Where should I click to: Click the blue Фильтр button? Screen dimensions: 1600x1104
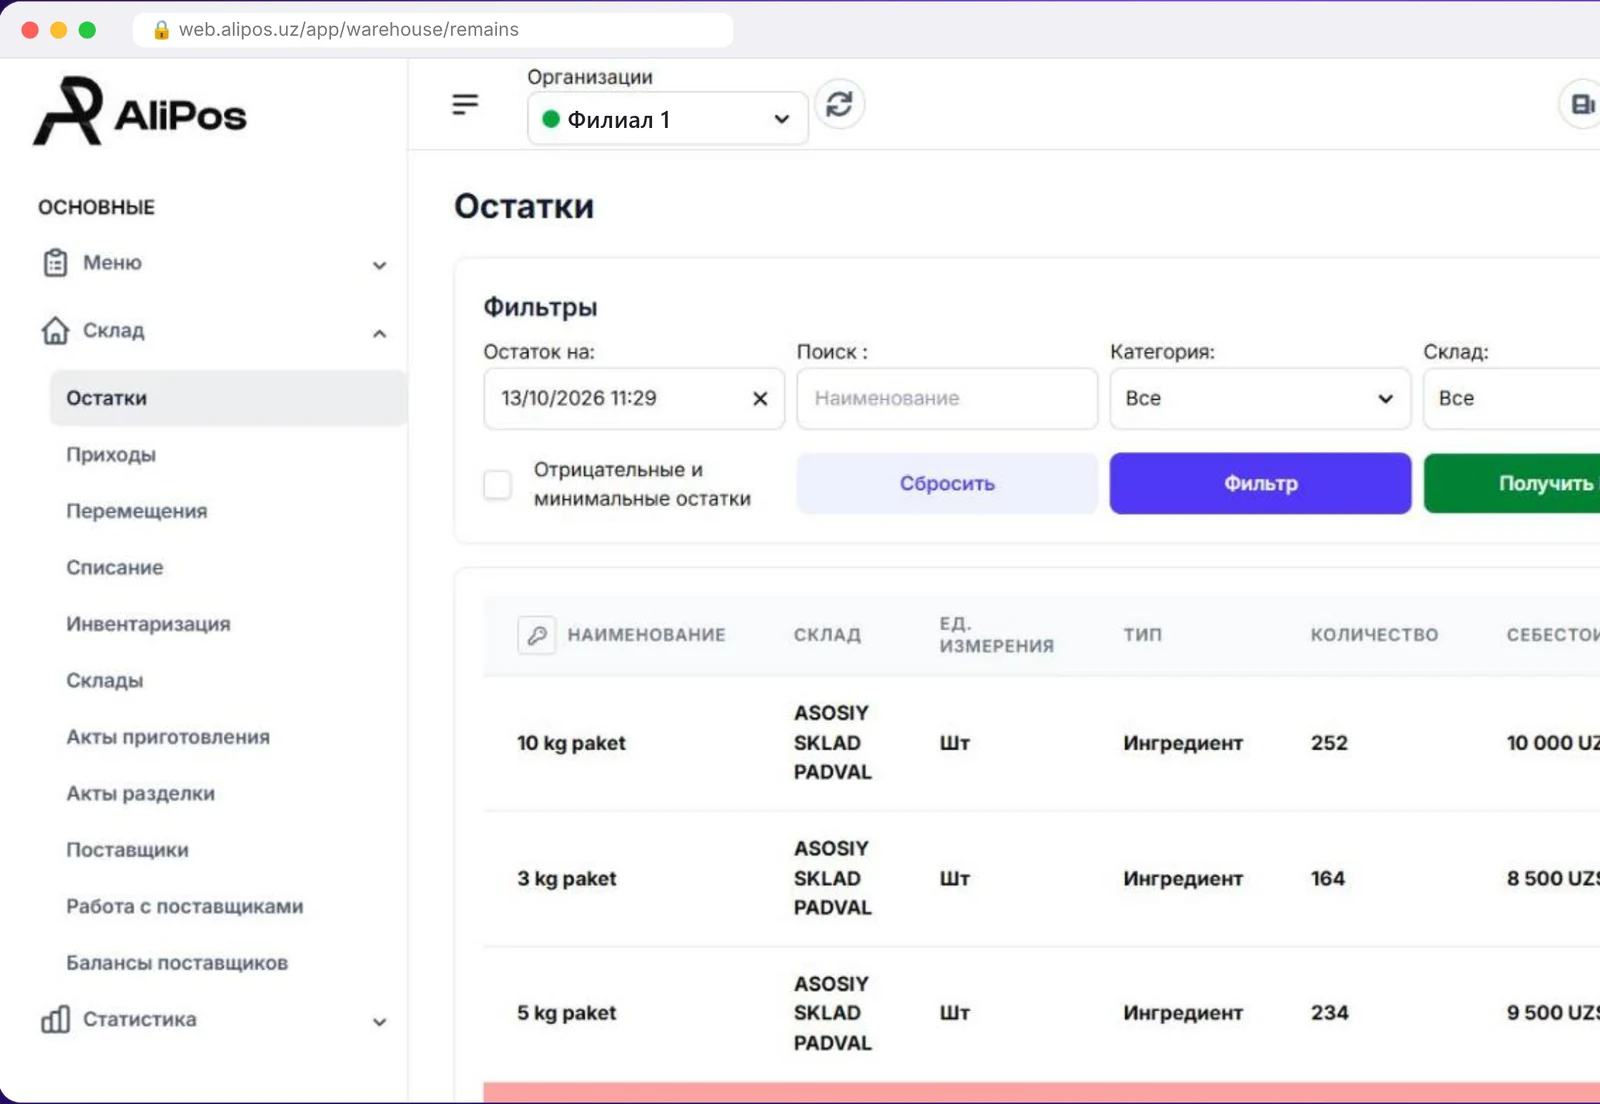(x=1260, y=484)
